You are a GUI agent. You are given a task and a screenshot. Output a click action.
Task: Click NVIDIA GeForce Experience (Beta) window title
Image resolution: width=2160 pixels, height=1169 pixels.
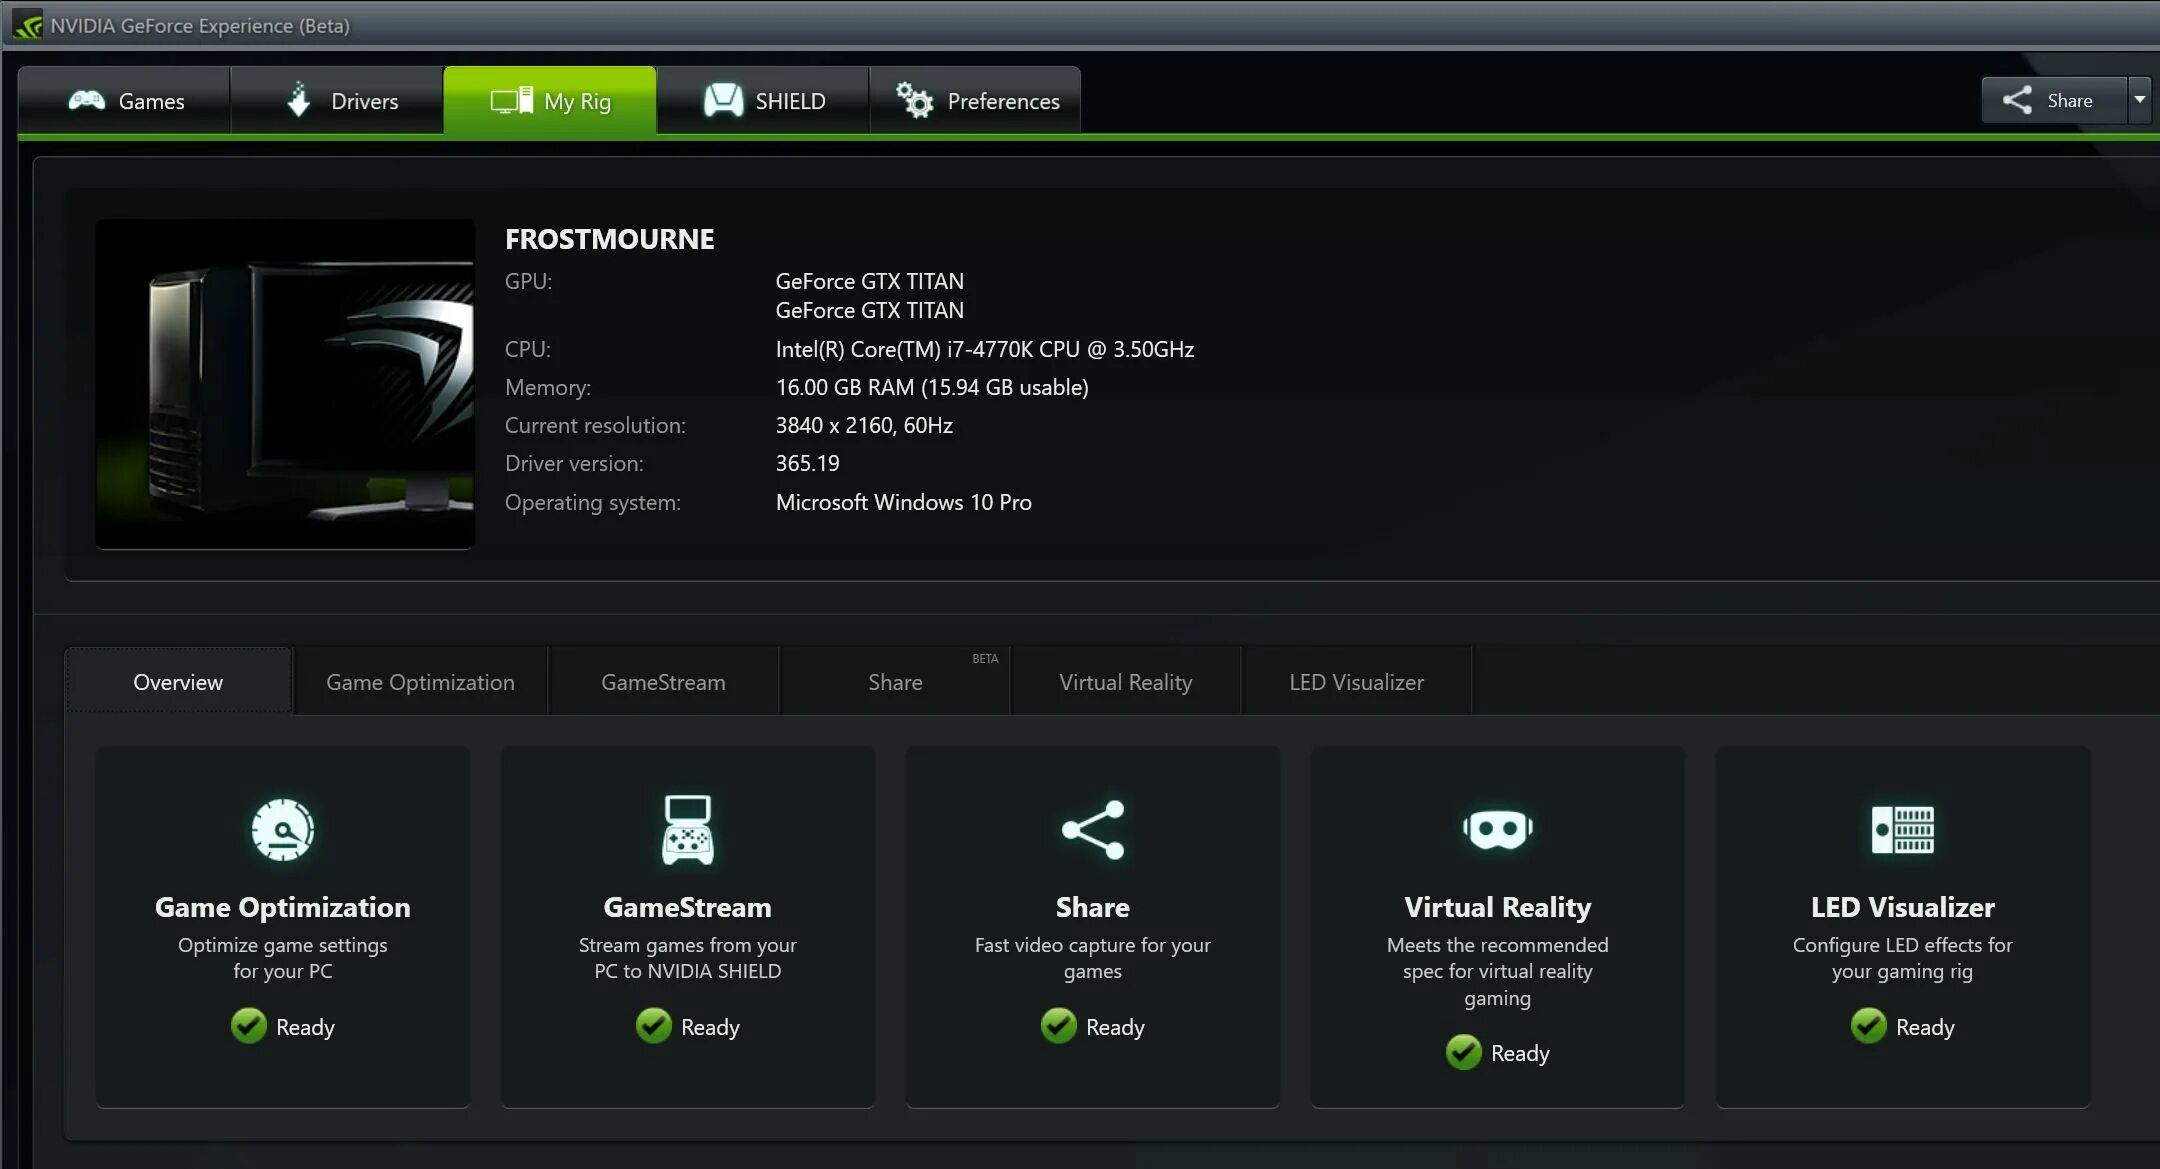200,26
